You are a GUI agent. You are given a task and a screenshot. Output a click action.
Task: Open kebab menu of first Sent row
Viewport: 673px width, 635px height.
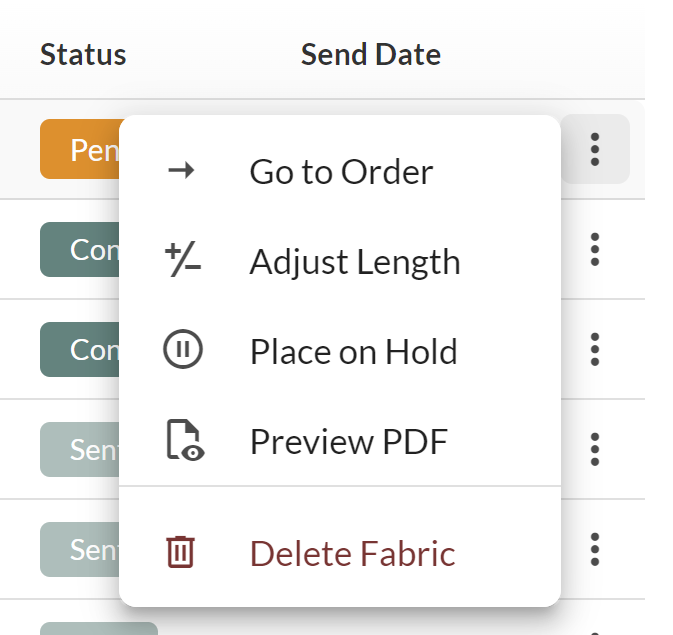click(595, 450)
